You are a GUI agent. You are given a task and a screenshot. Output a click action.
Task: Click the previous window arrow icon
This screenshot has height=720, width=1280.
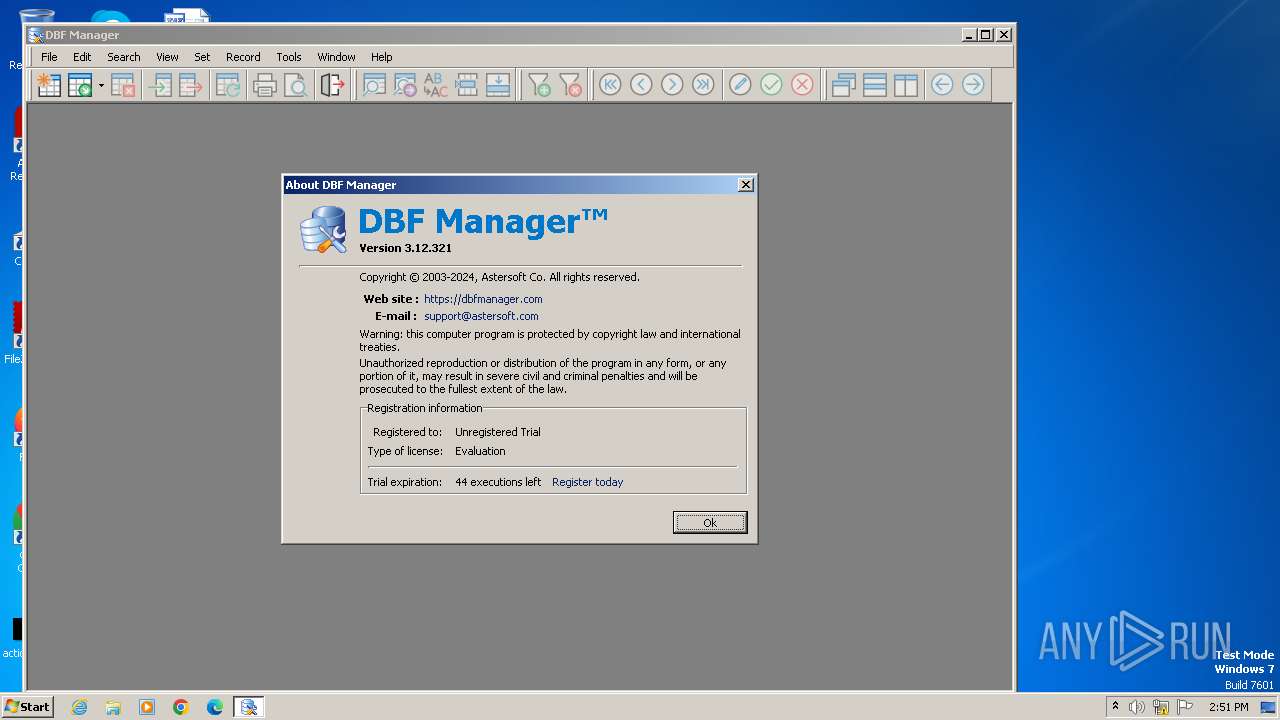point(942,85)
